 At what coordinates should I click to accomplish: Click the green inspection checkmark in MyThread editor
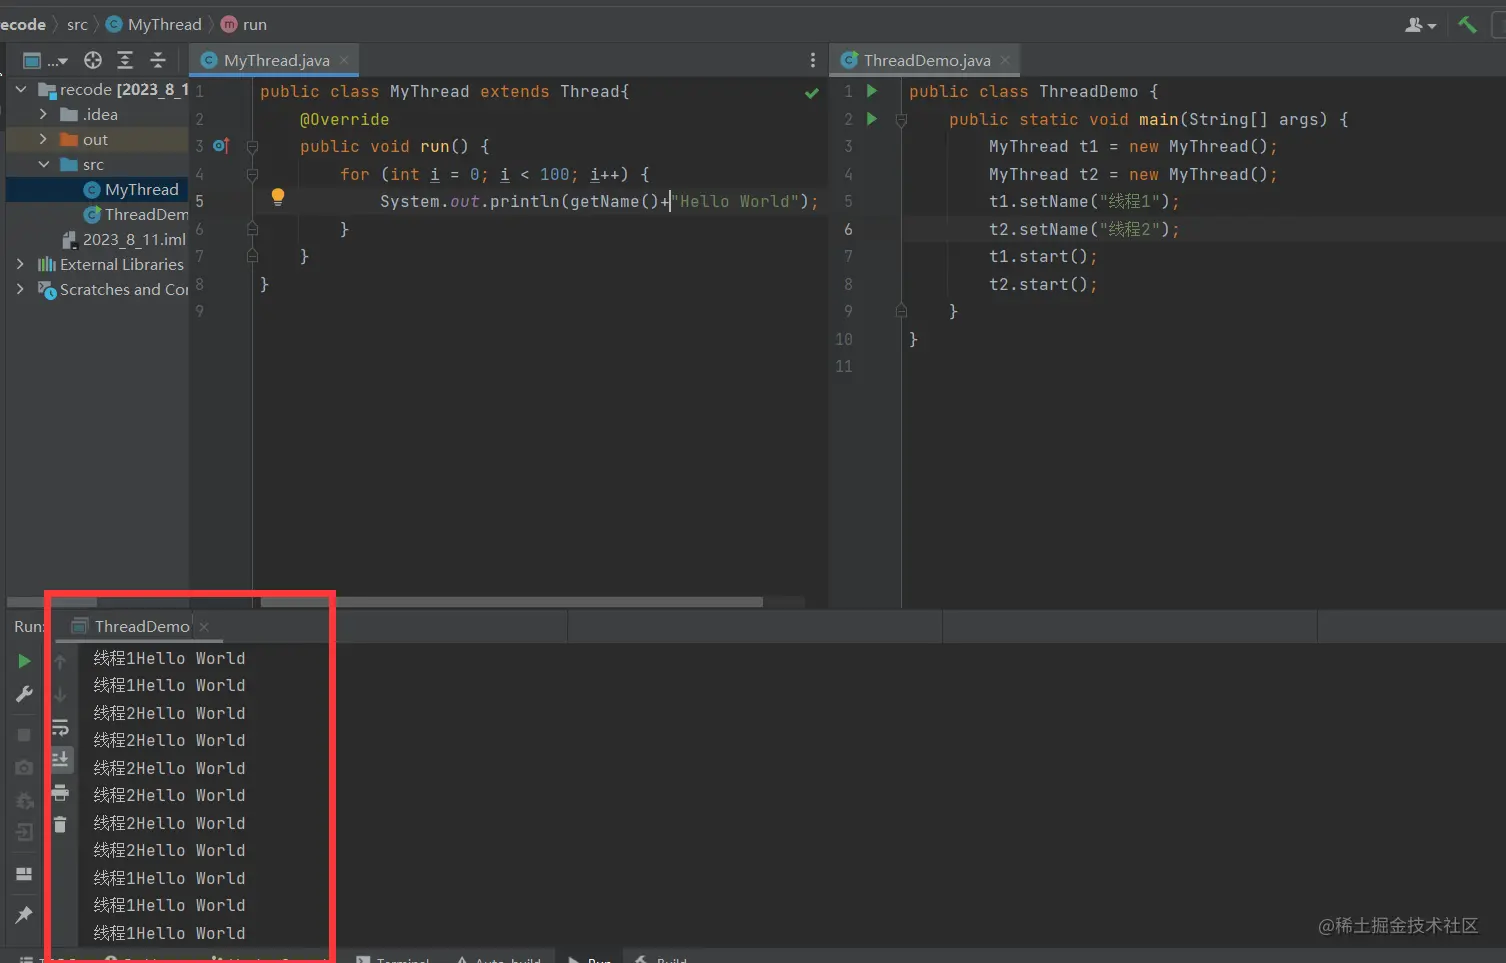(812, 93)
